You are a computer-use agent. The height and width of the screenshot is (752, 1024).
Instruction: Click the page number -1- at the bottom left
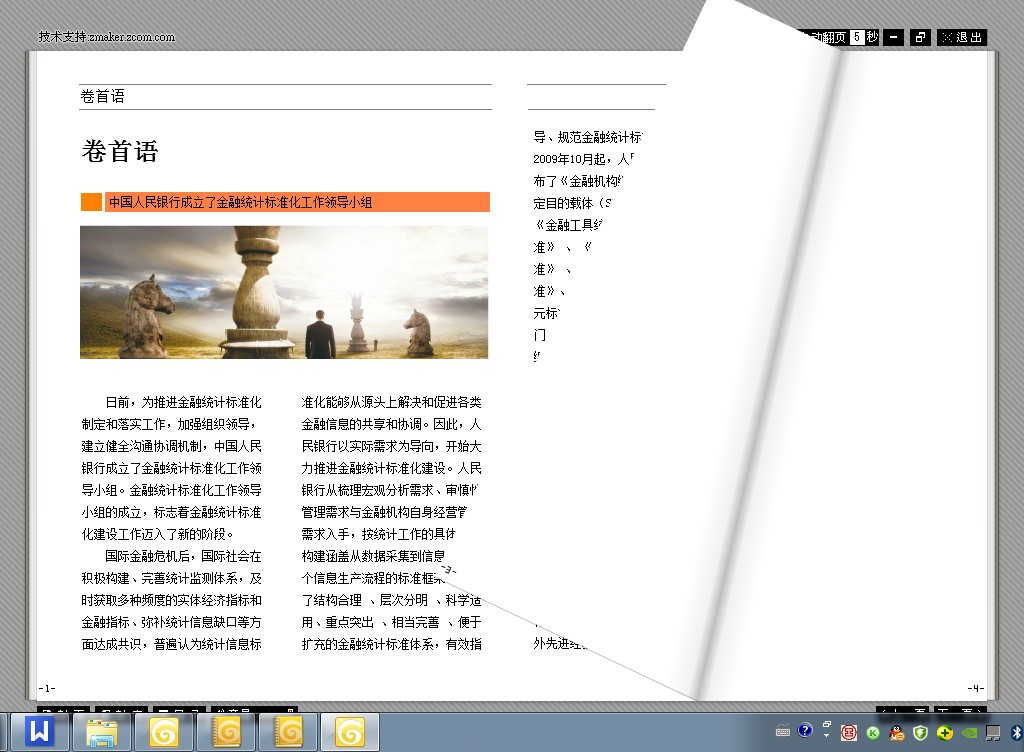(x=47, y=688)
